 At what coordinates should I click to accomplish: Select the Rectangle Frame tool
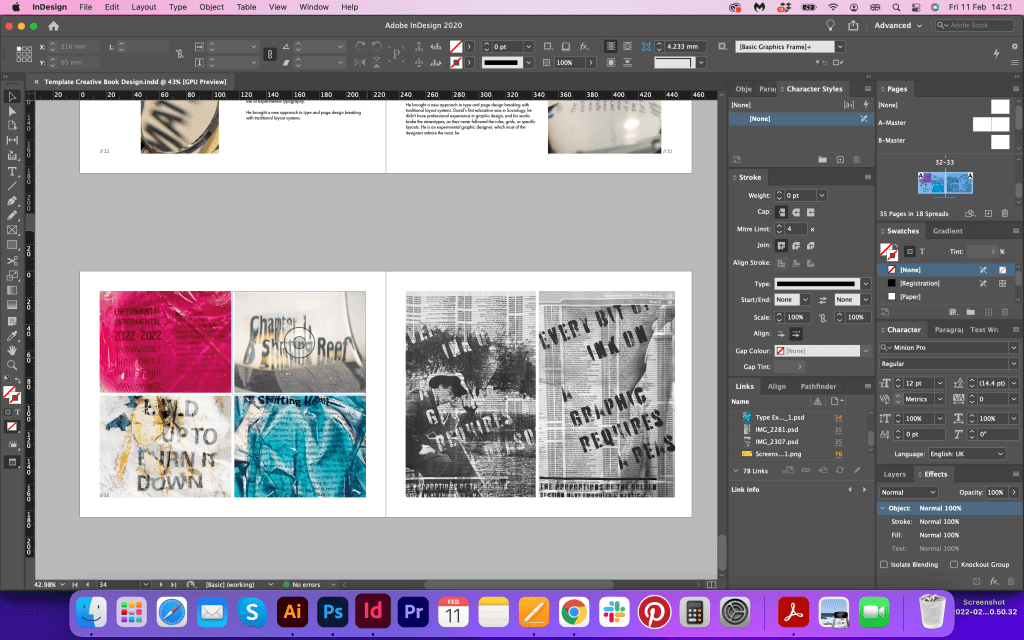click(x=12, y=230)
